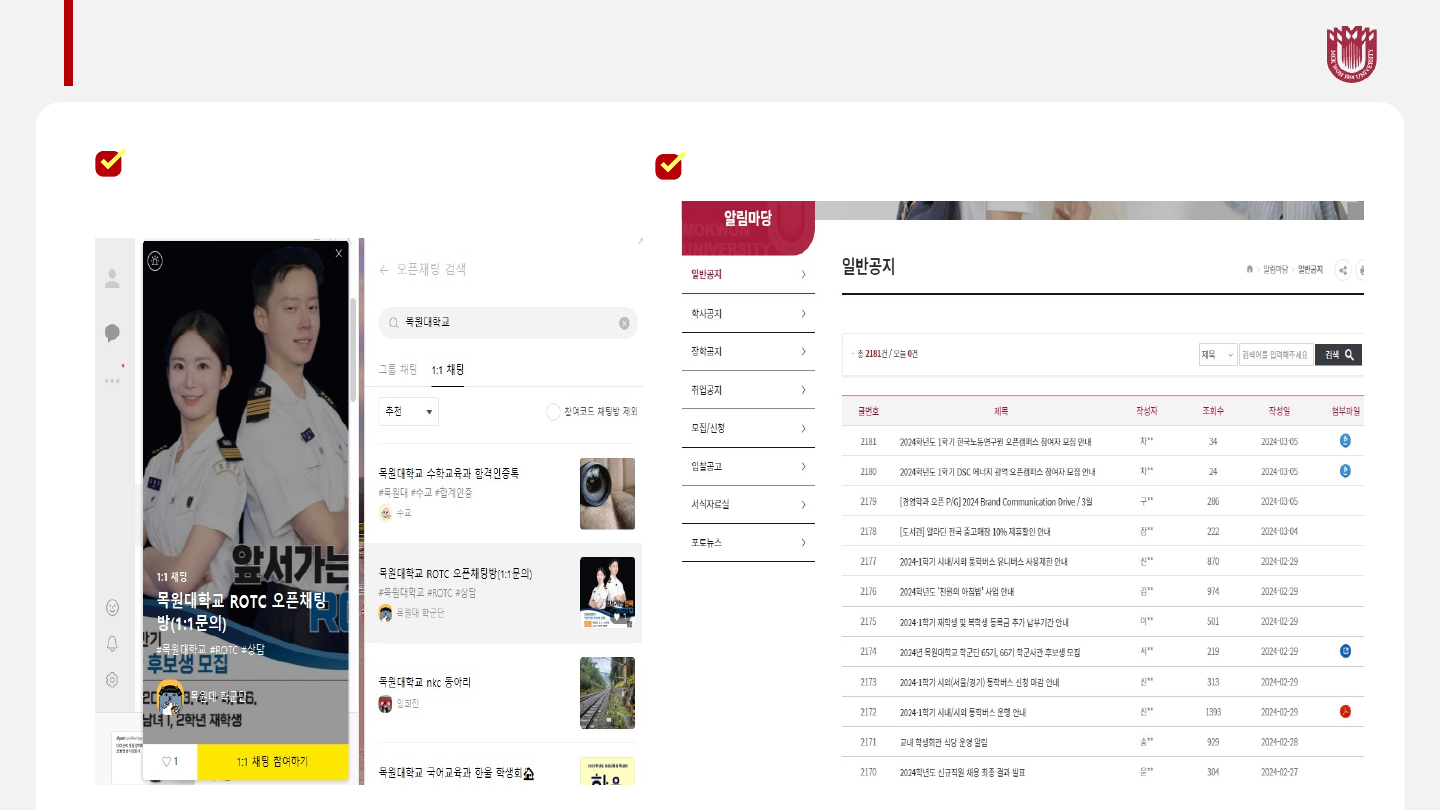Toggle the 참여코드 채팅방 제외 option
The image size is (1440, 810).
[553, 411]
